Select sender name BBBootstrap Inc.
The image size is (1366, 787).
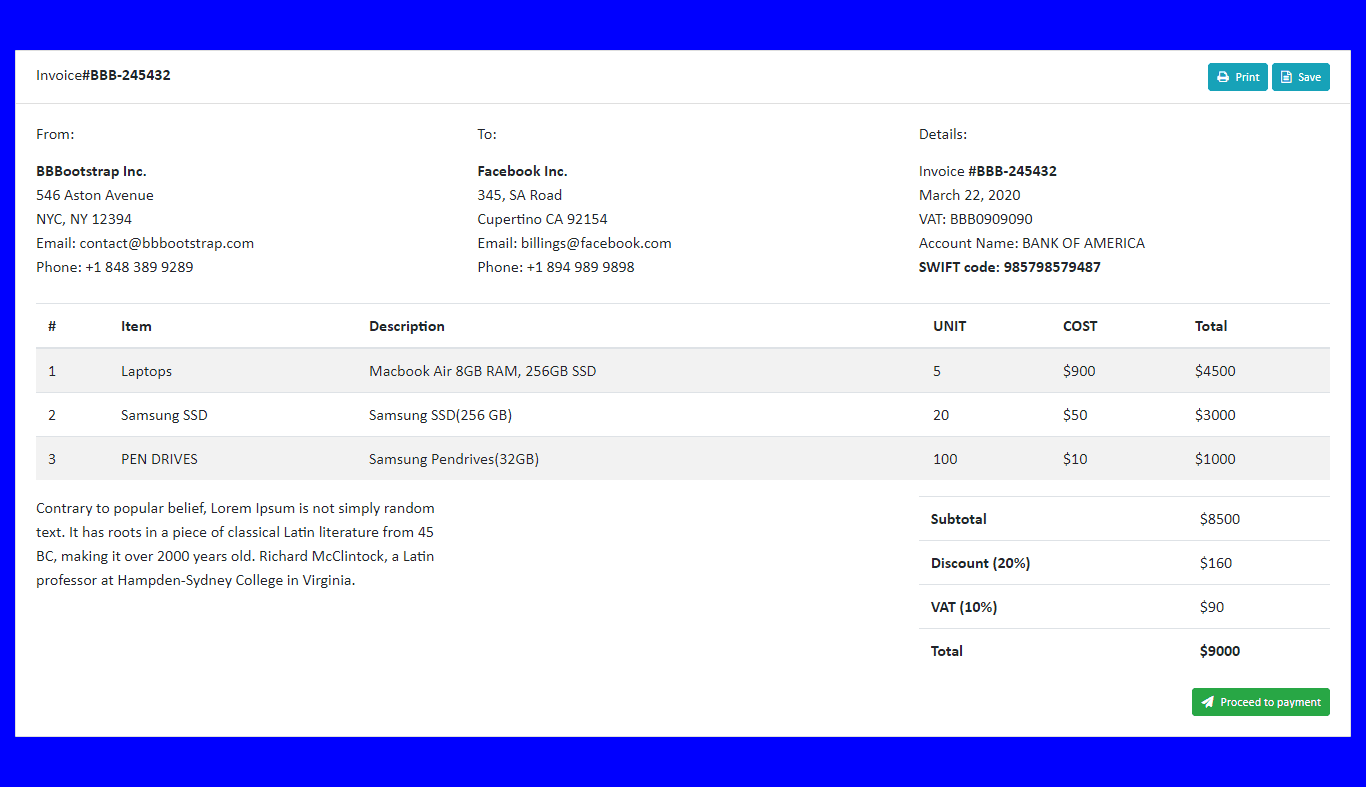[91, 171]
